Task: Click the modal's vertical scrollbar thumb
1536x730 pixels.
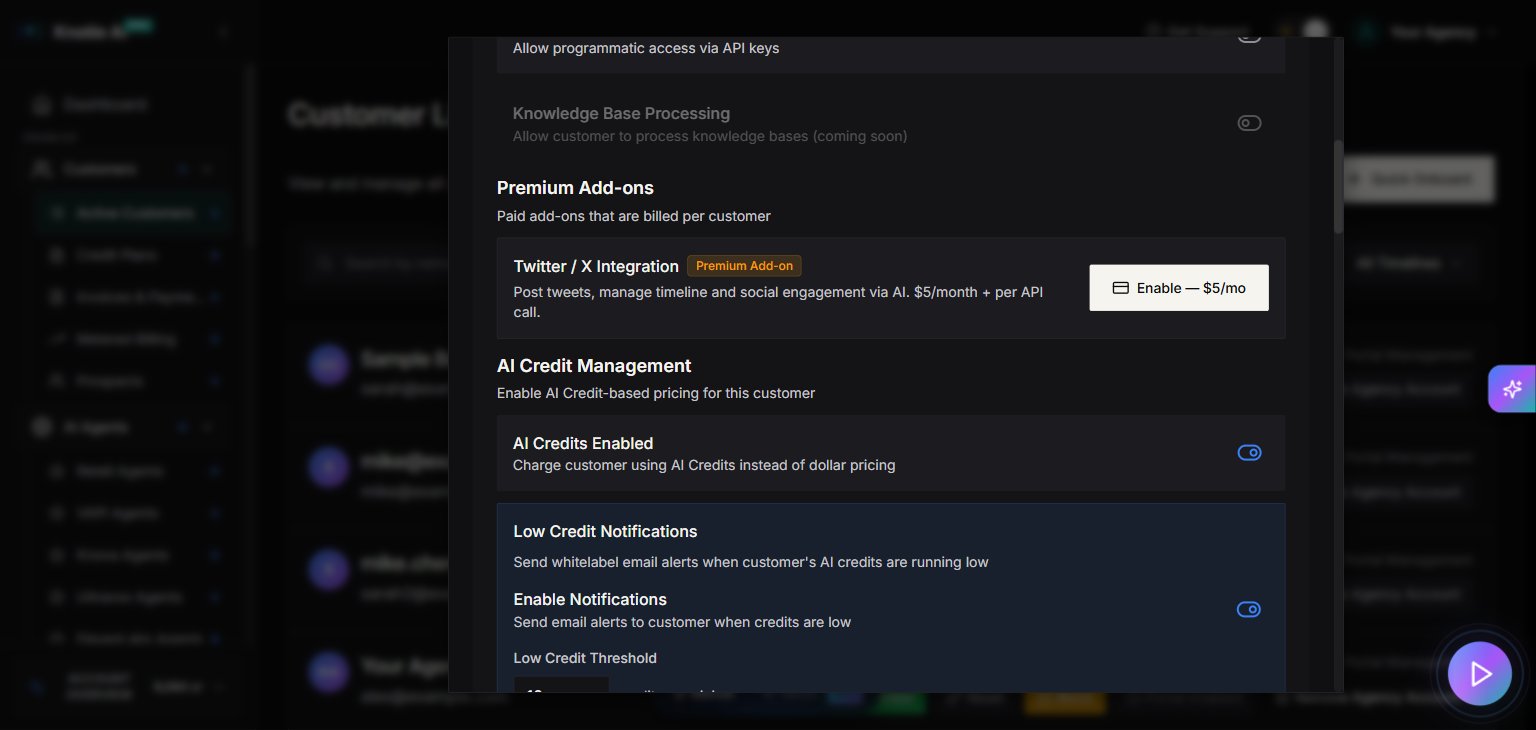Action: (x=1338, y=187)
